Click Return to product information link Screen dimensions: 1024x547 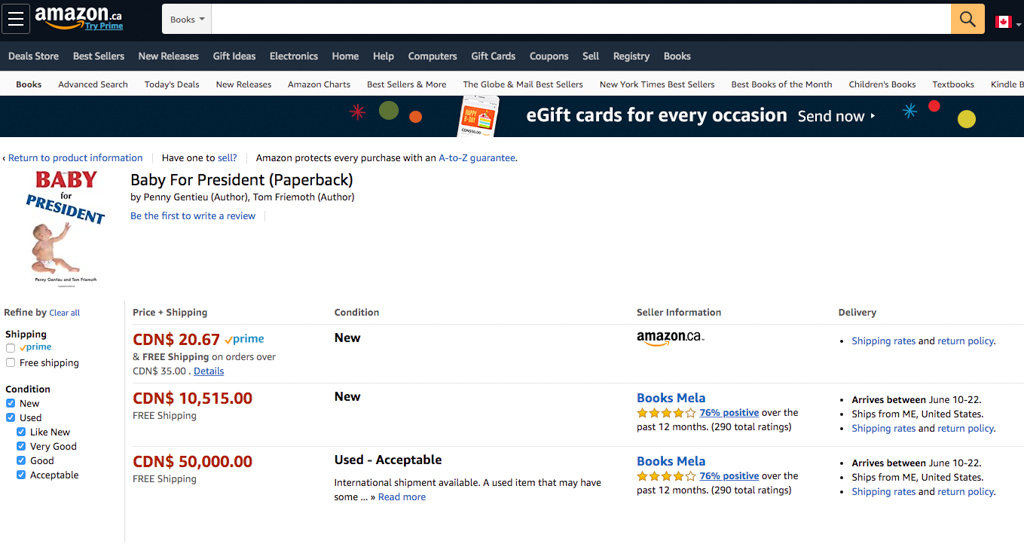click(x=75, y=158)
